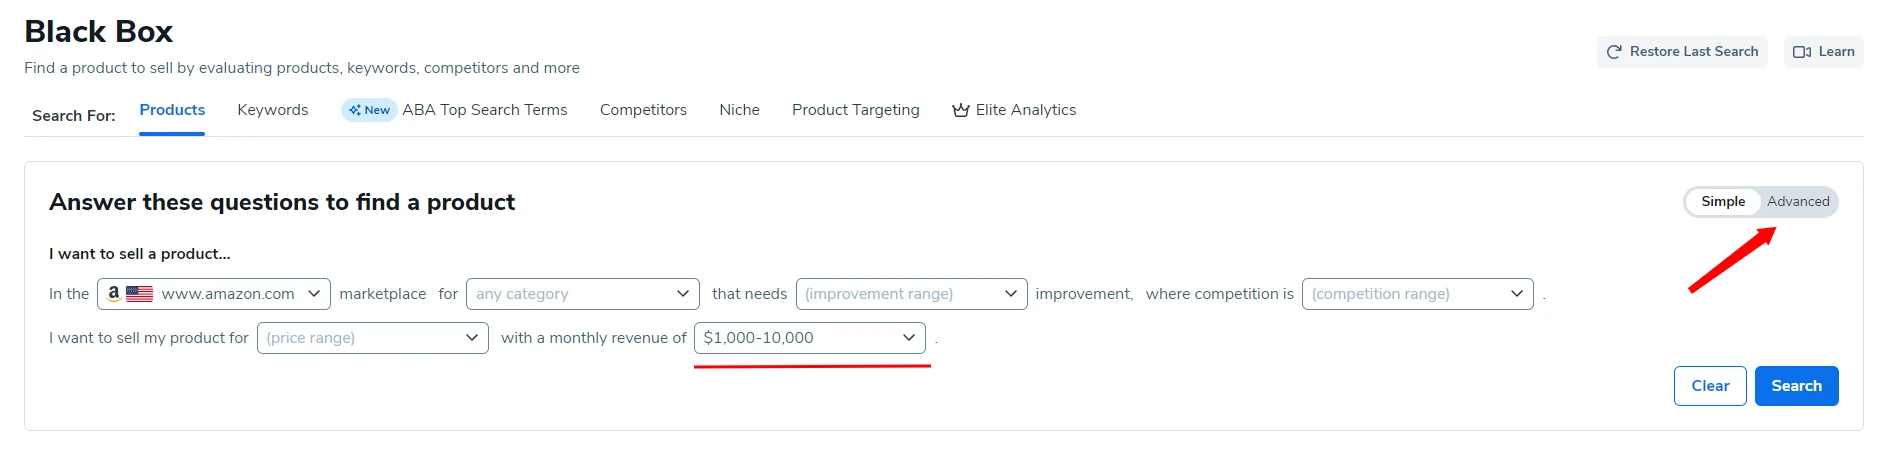This screenshot has width=1881, height=450.
Task: Click the US flag icon
Action: 140,294
